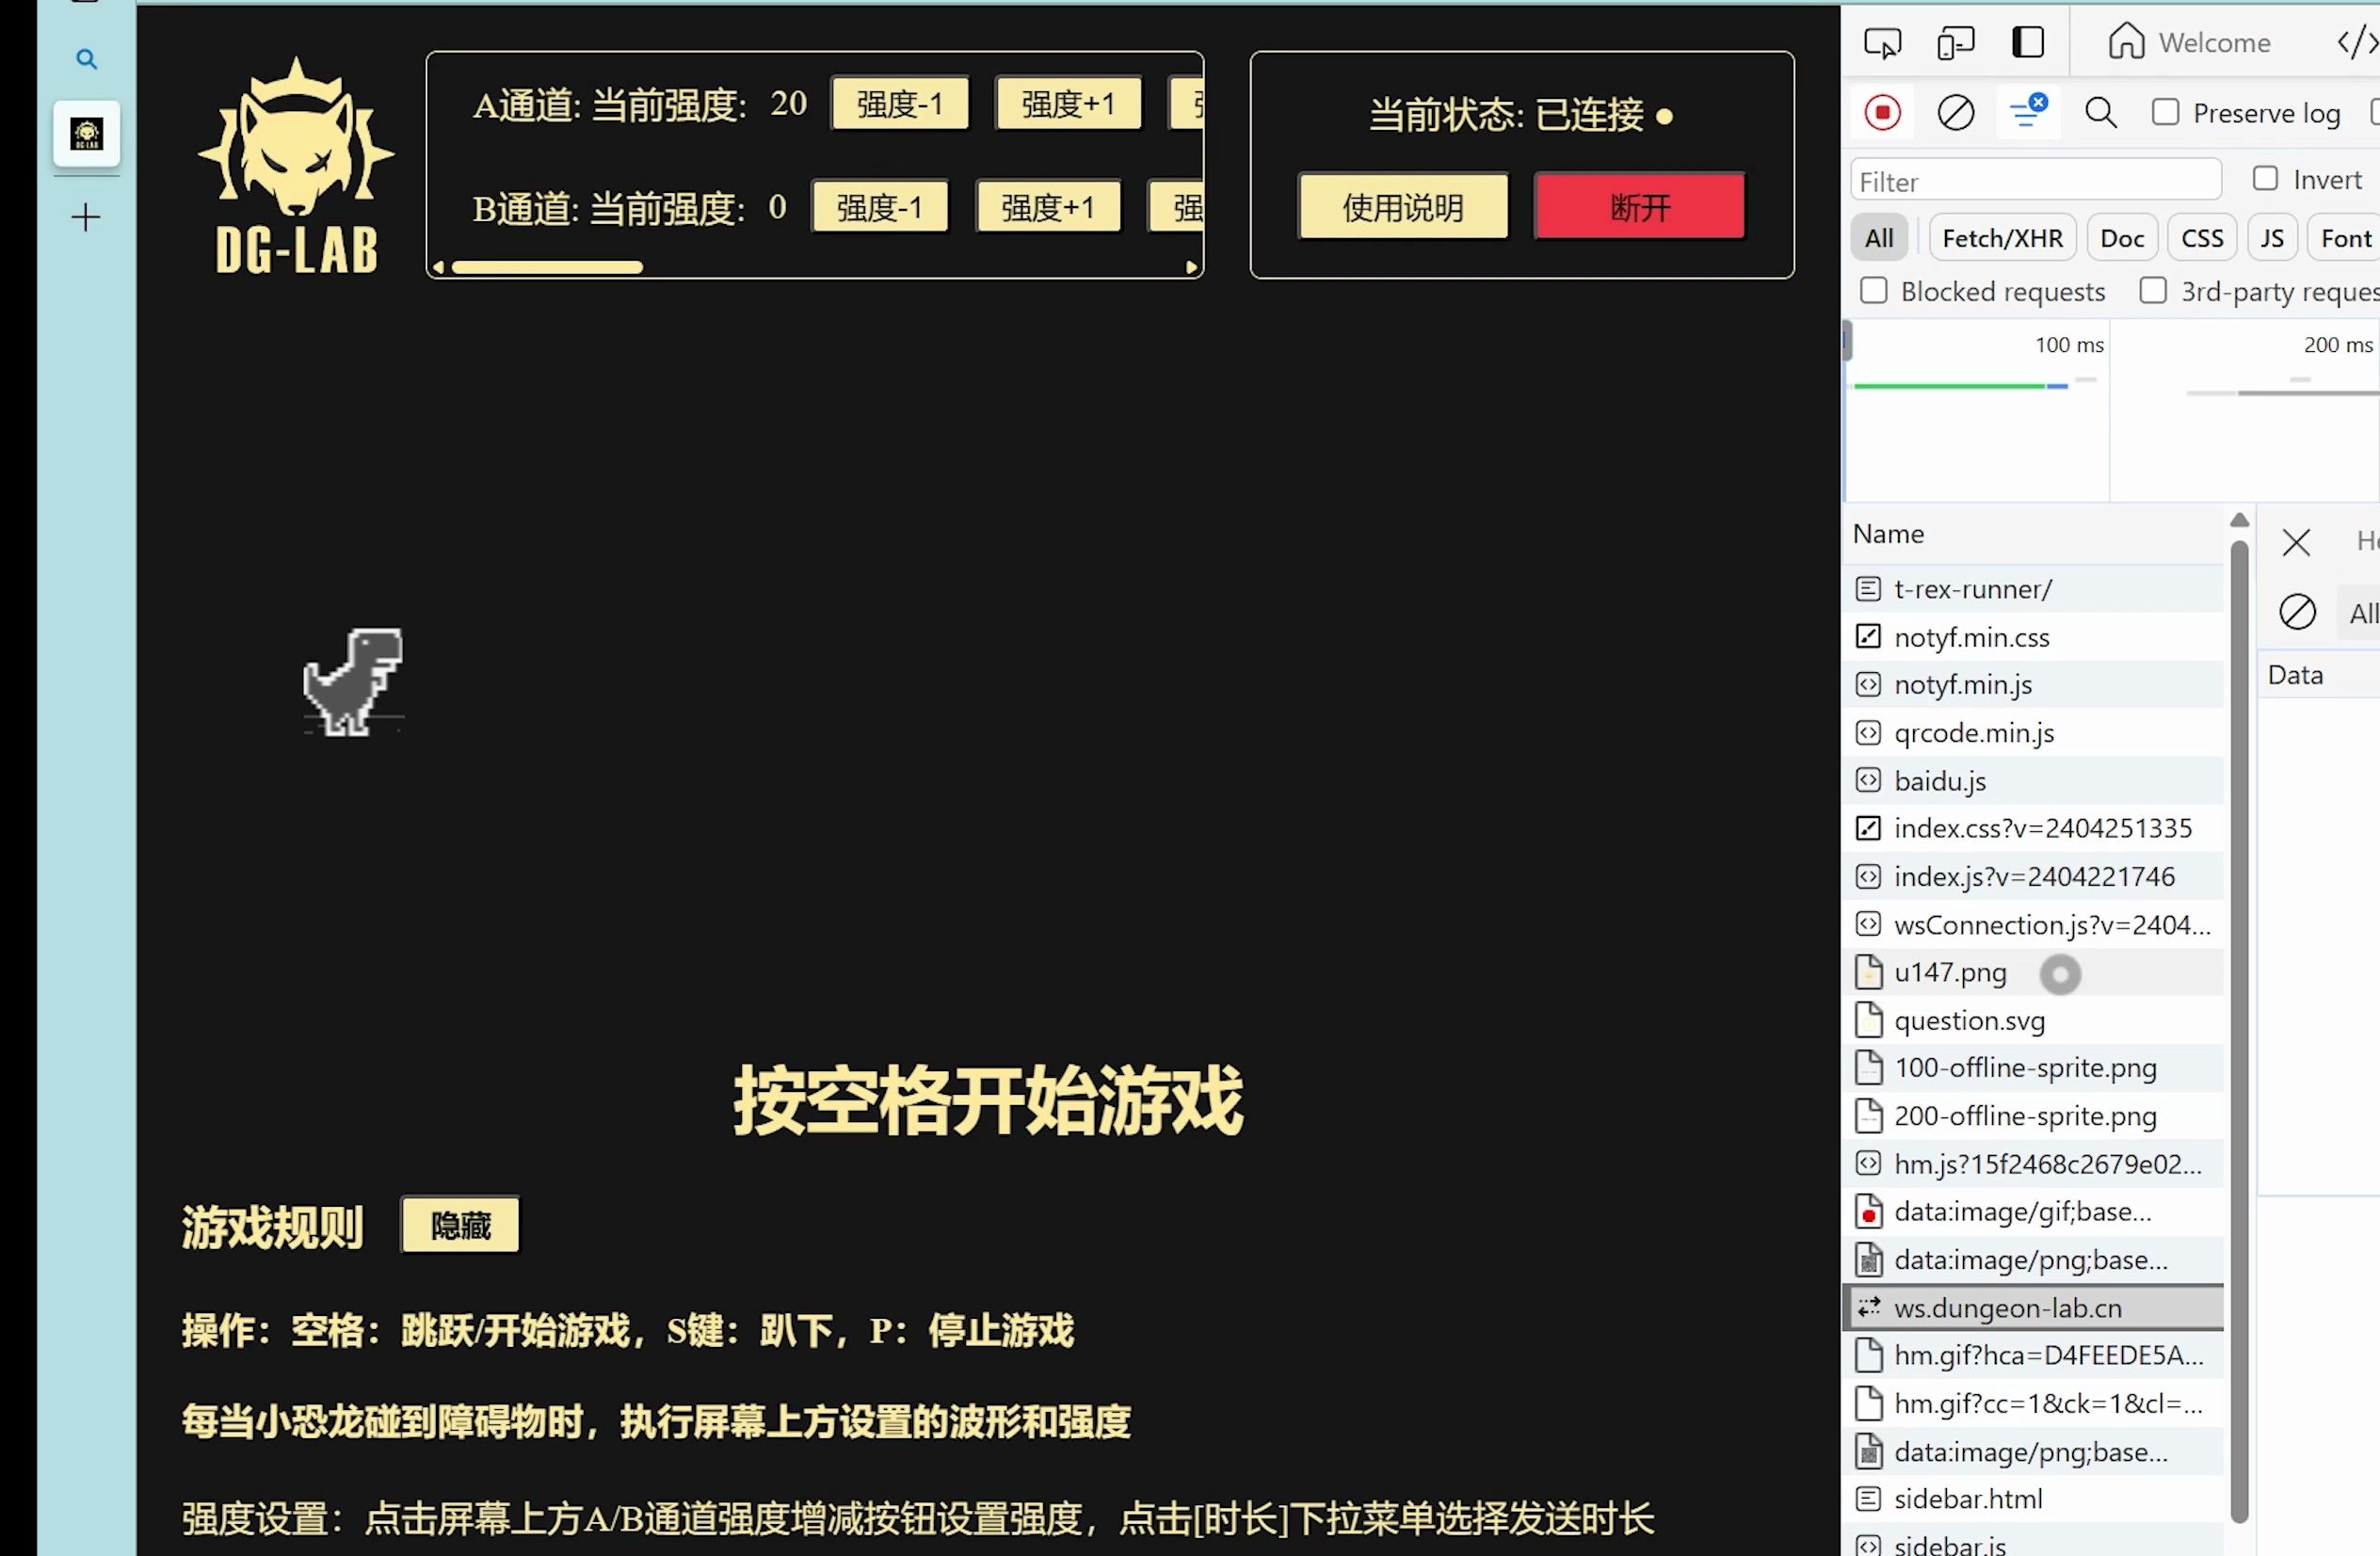The width and height of the screenshot is (2380, 1556).
Task: Select ws.dungeon-lab.cn WebSocket request
Action: pyautogui.click(x=2033, y=1308)
